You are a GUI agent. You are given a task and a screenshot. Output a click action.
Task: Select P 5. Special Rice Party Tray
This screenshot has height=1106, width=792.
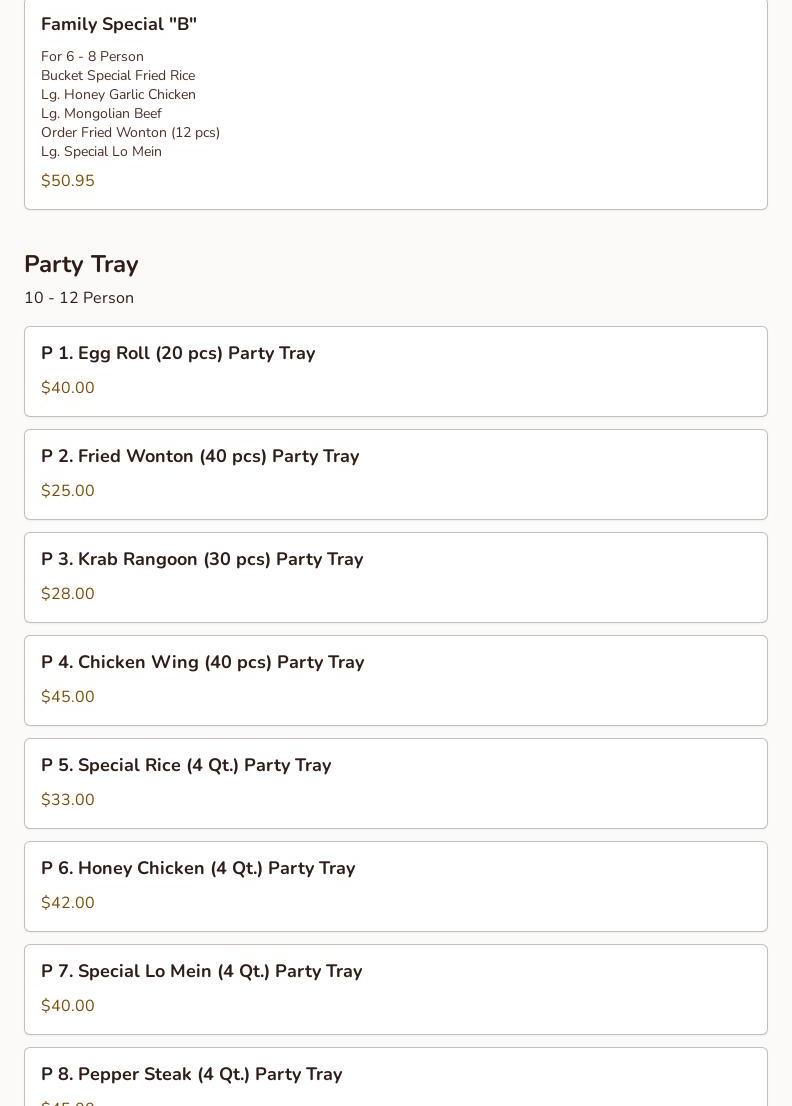coord(186,765)
